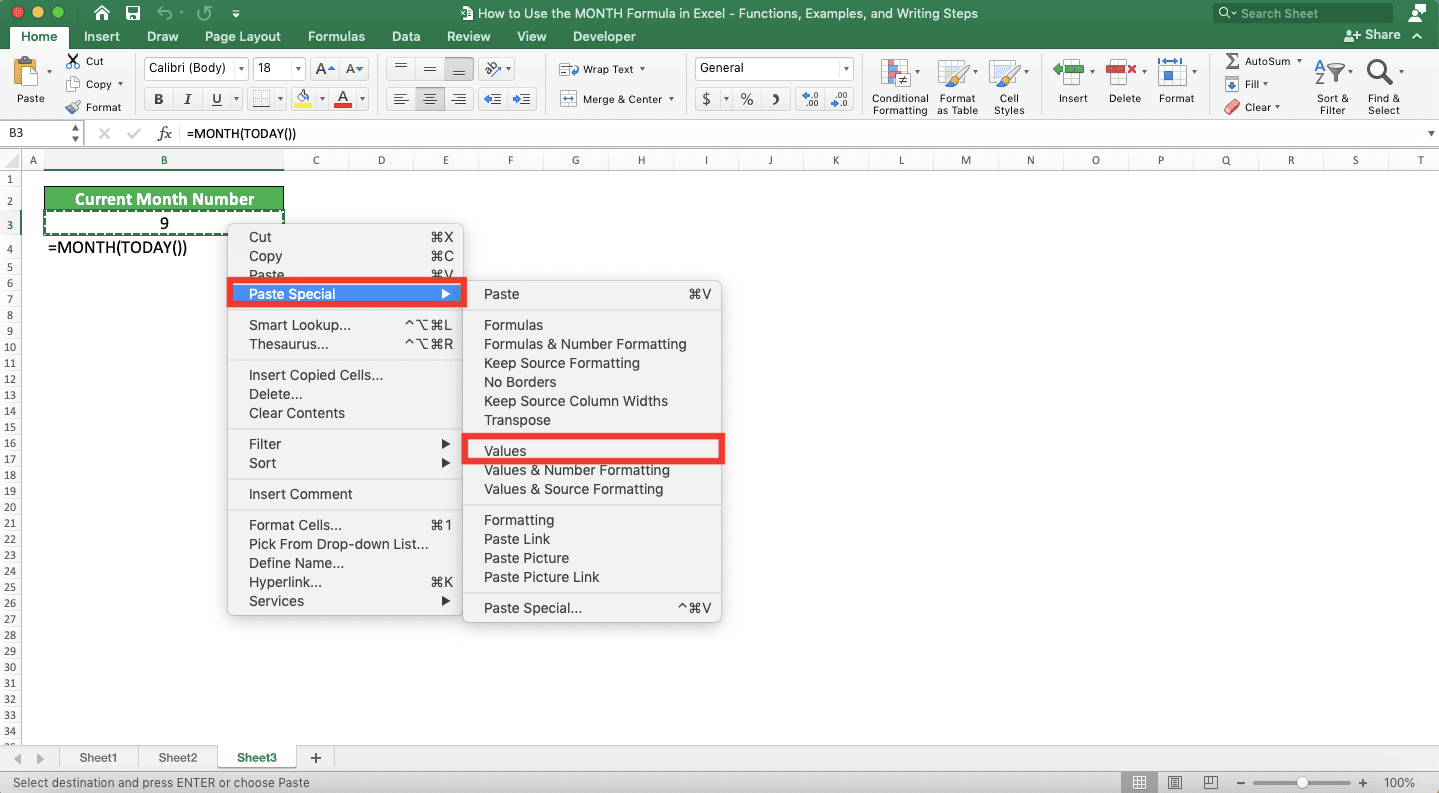The image size is (1439, 793).
Task: Apply currency dollar format
Action: (707, 99)
